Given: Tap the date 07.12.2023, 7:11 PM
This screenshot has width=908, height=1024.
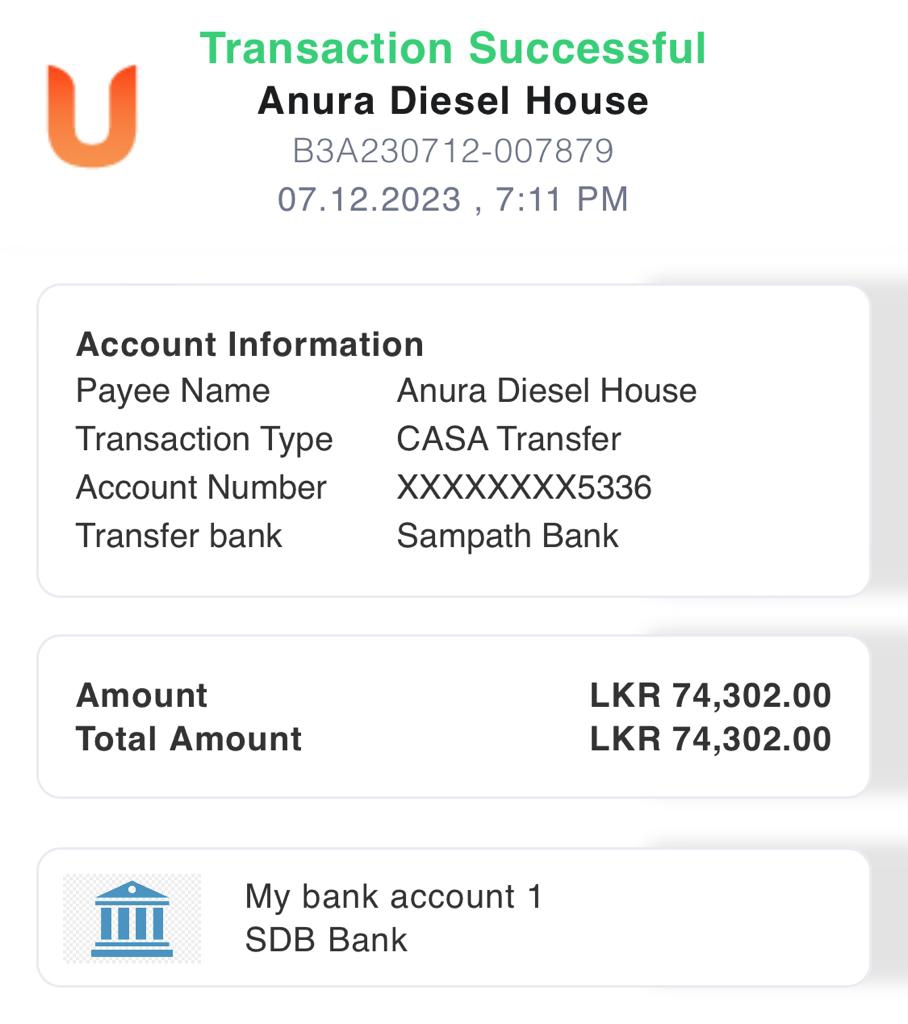Looking at the screenshot, I should click(453, 199).
